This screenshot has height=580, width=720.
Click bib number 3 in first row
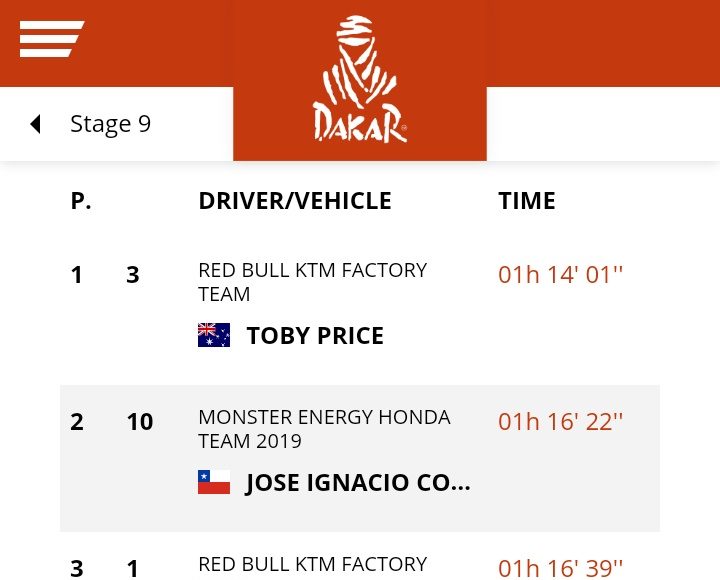(133, 275)
